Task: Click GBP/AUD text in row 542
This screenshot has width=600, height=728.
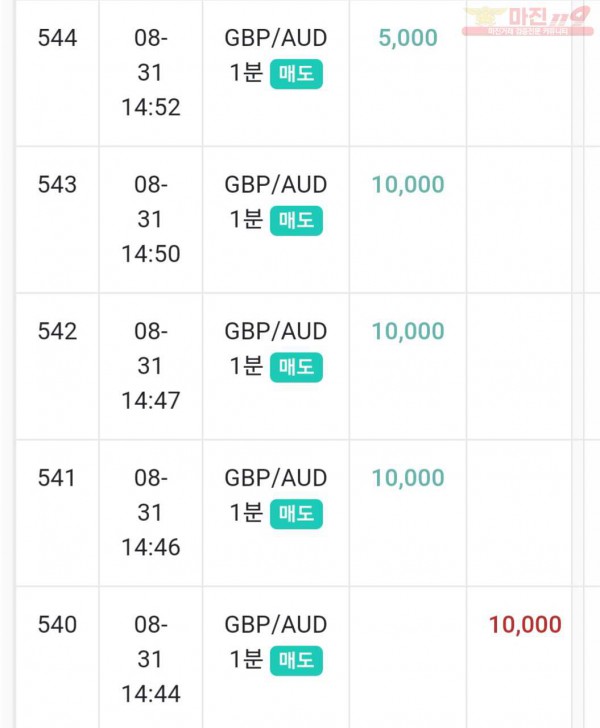Action: pyautogui.click(x=276, y=332)
